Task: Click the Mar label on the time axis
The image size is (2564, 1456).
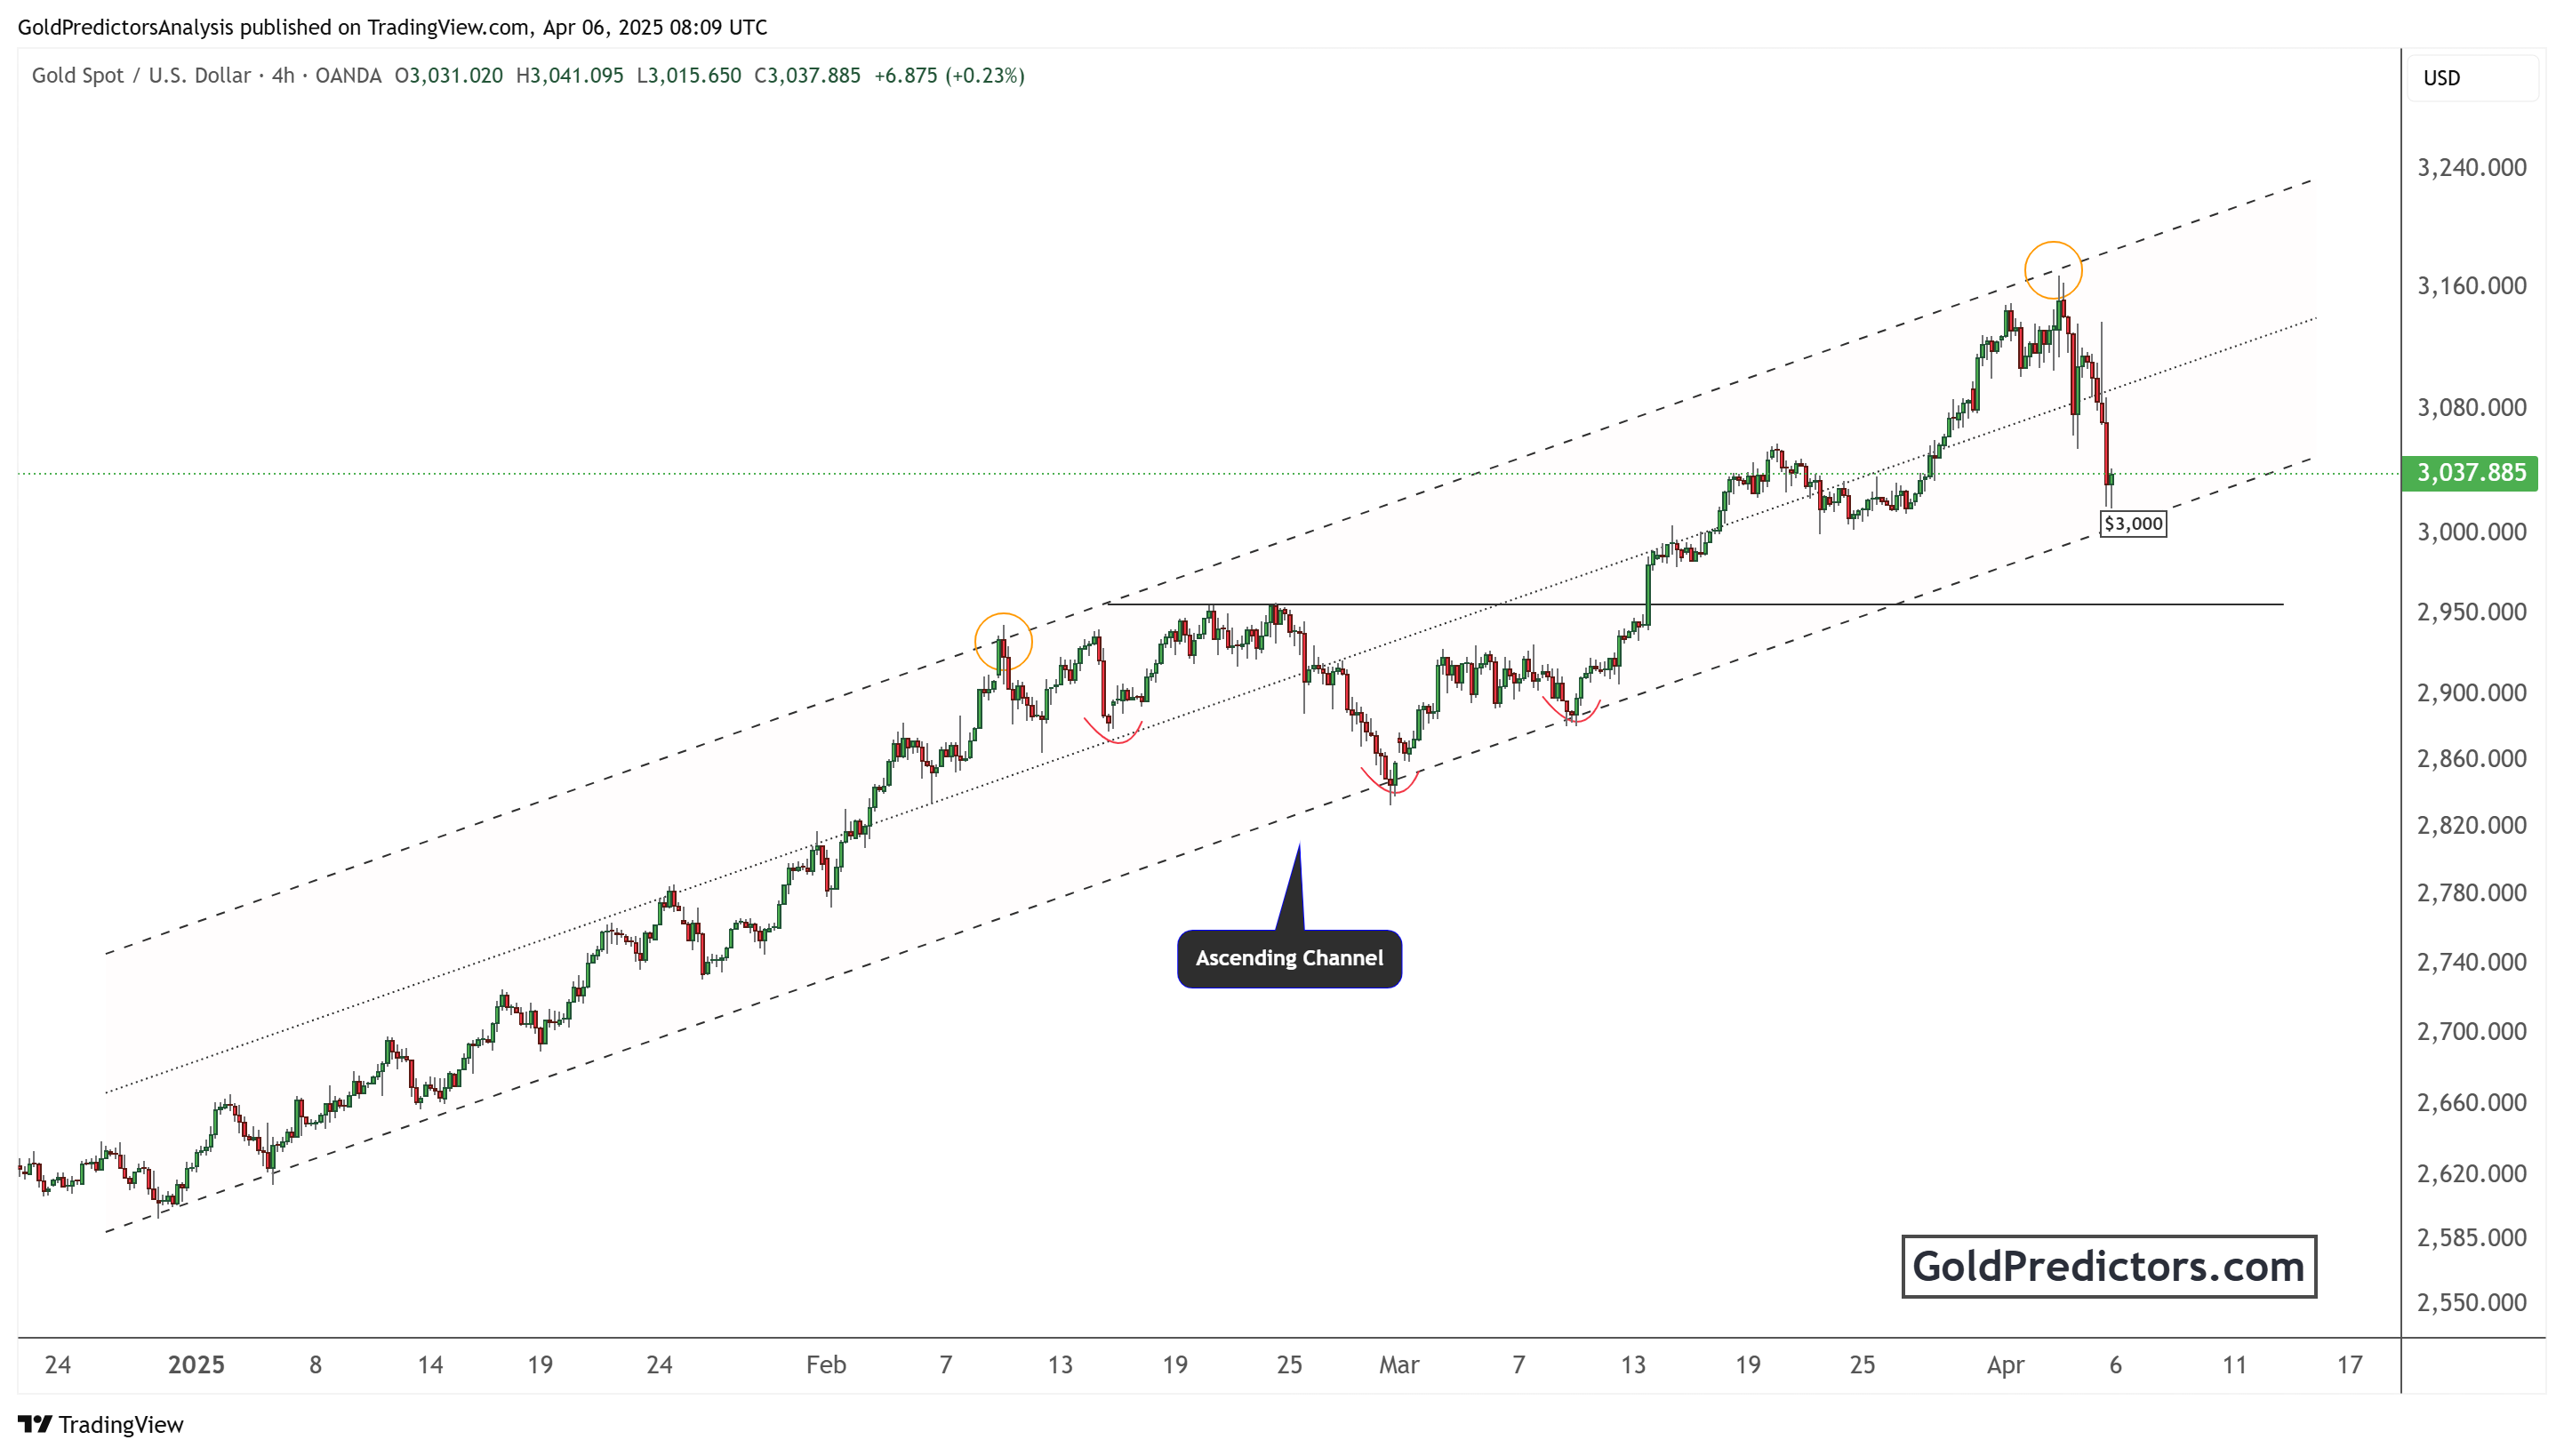Action: (x=1398, y=1365)
